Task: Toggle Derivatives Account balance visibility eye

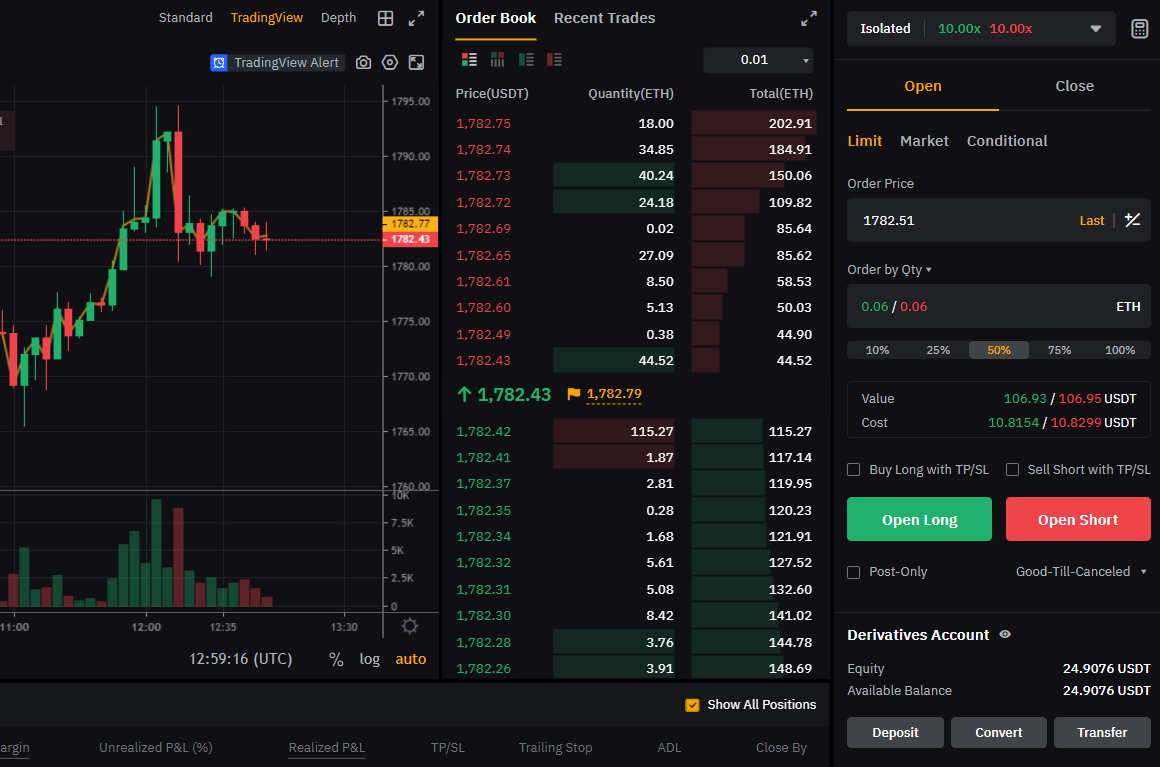Action: tap(1005, 635)
